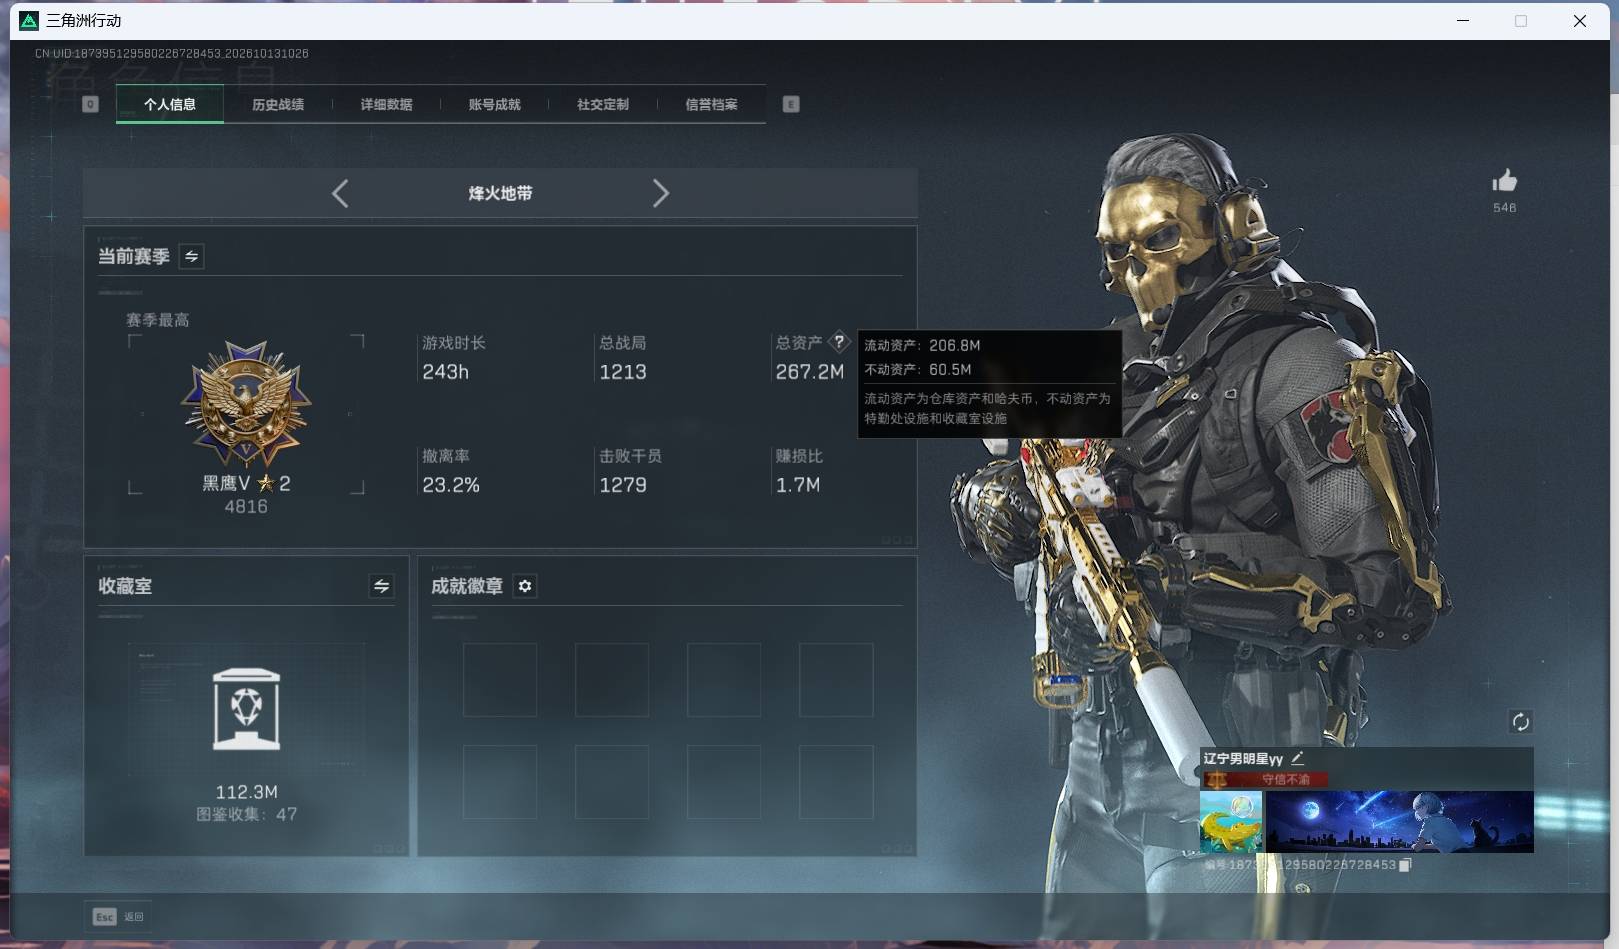Click the 烽火地带 mode title
Screen dimensions: 1619x949
point(500,193)
